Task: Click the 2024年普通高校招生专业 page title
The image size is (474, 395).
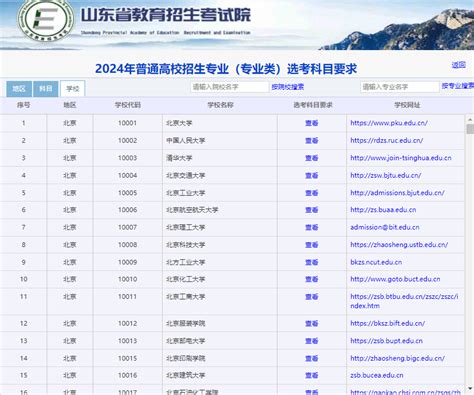Action: [226, 69]
